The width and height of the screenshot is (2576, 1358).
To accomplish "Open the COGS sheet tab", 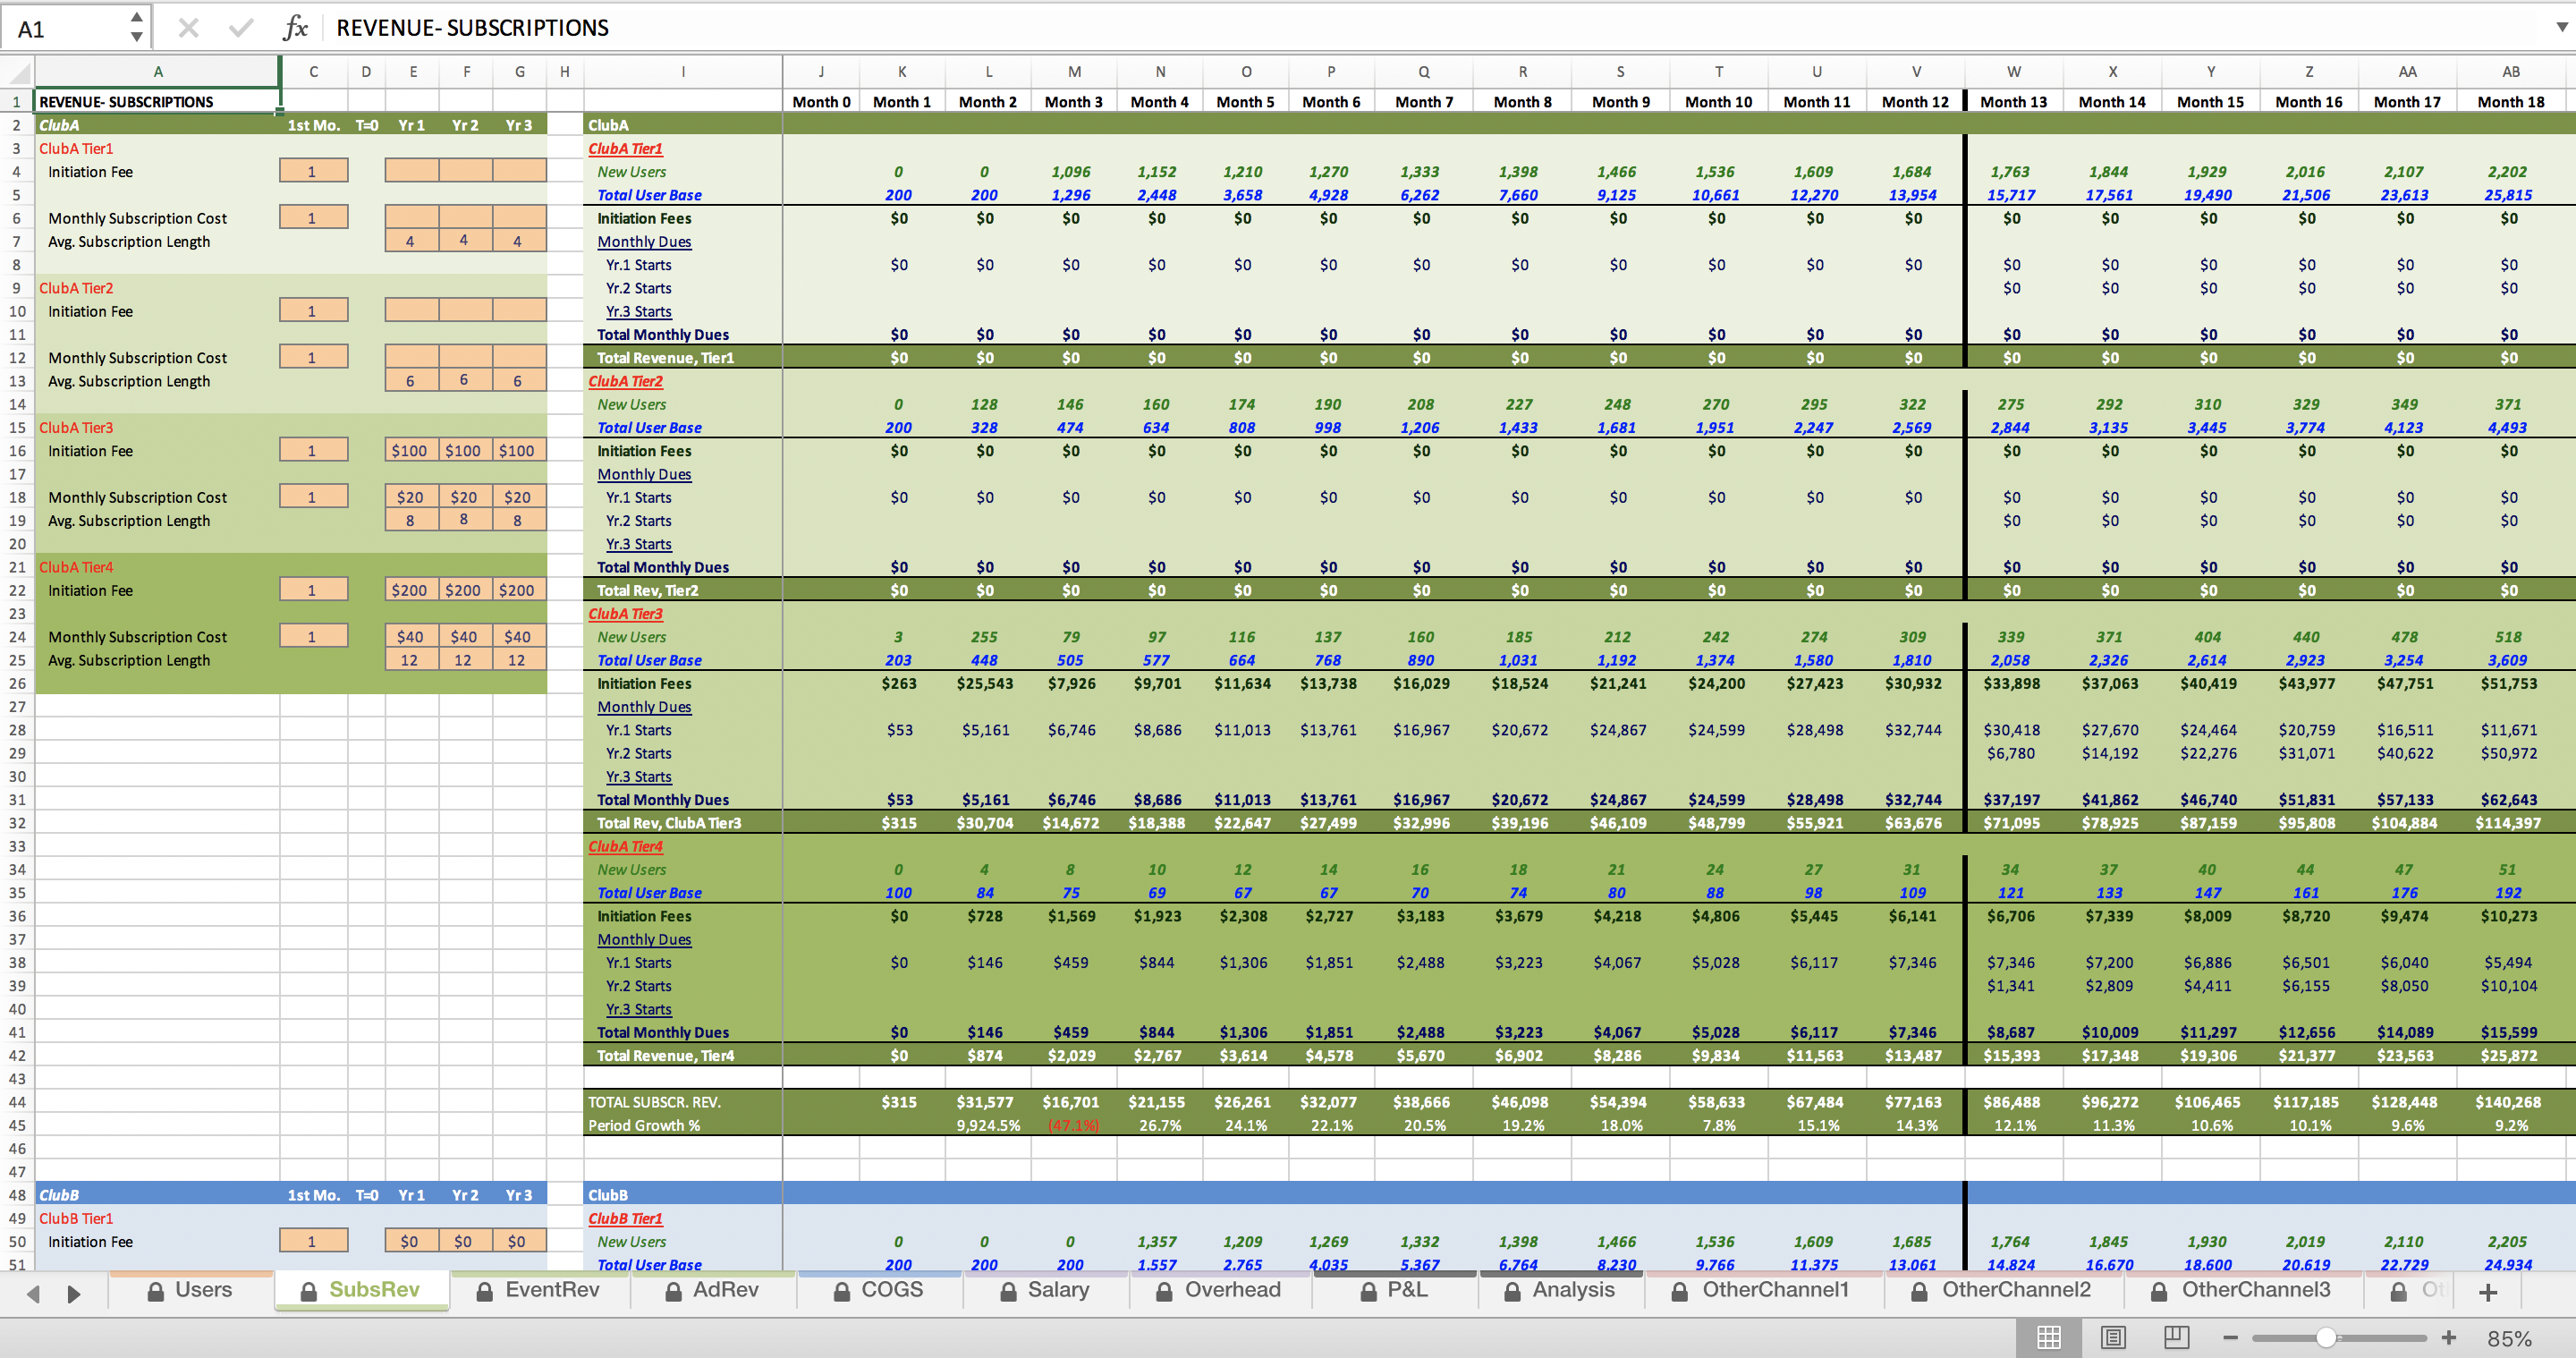I will point(879,1290).
